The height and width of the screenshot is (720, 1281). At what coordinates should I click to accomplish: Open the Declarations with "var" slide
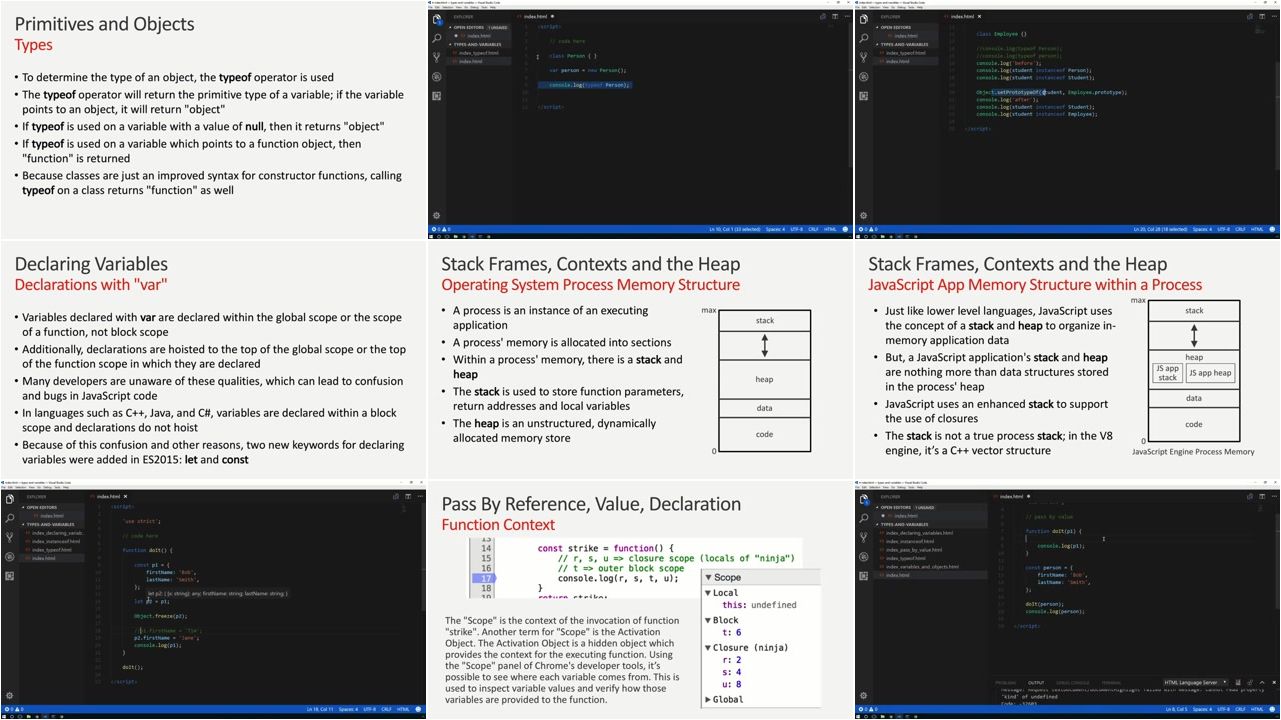click(213, 360)
